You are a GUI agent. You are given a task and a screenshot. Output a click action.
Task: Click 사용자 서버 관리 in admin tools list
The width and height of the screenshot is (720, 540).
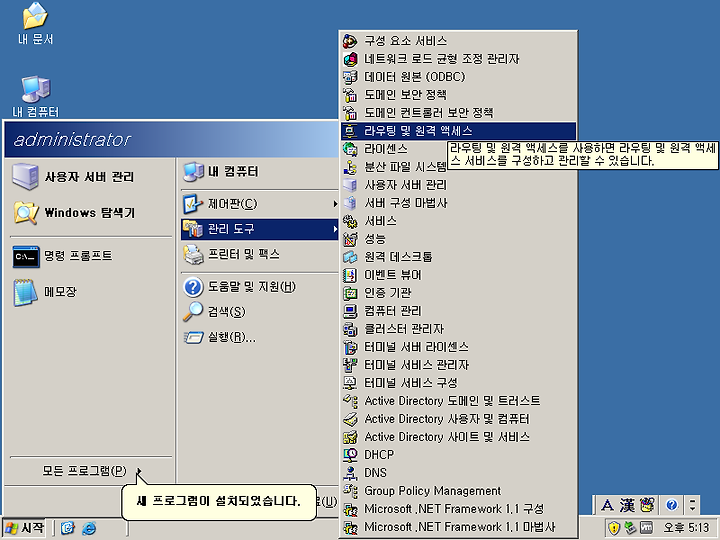pos(458,185)
